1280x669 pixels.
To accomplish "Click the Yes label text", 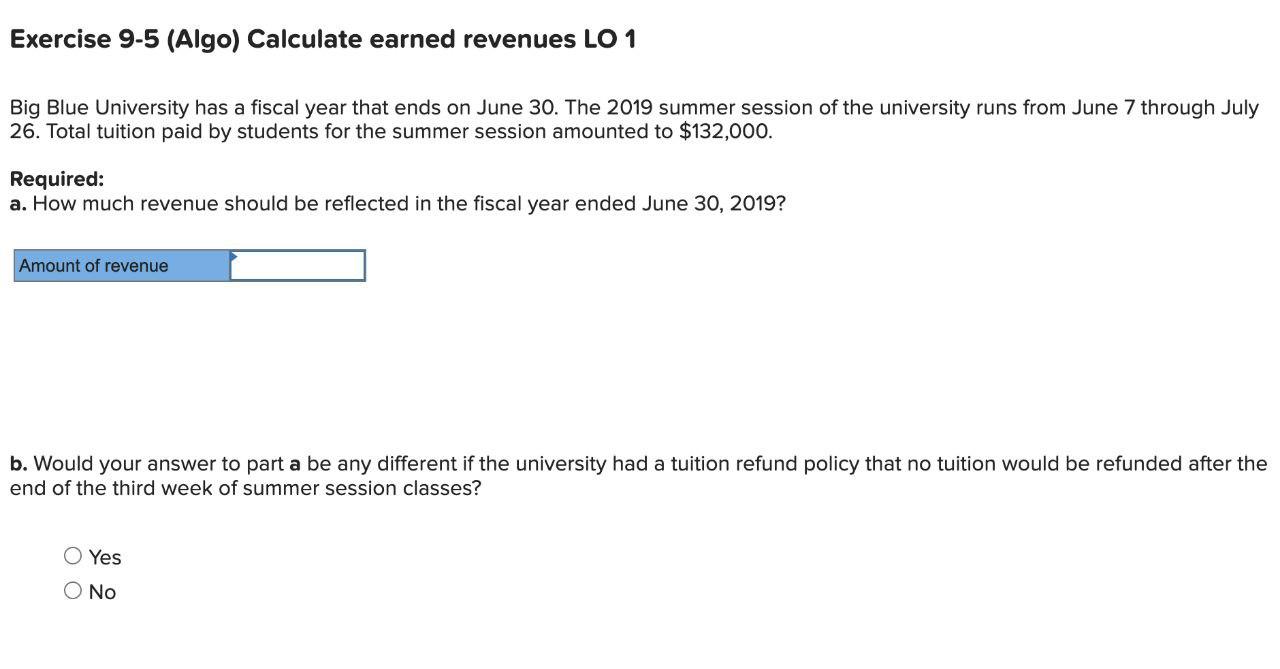I will click(x=103, y=556).
